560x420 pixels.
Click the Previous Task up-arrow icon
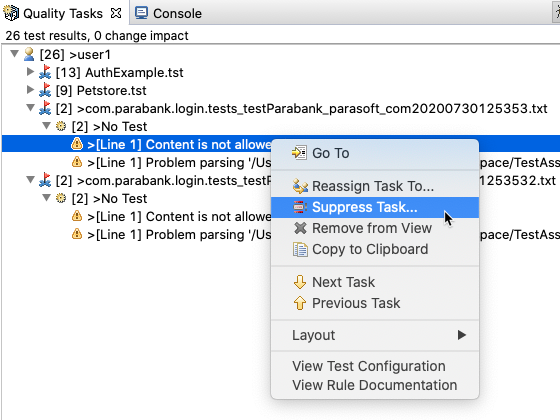click(300, 303)
